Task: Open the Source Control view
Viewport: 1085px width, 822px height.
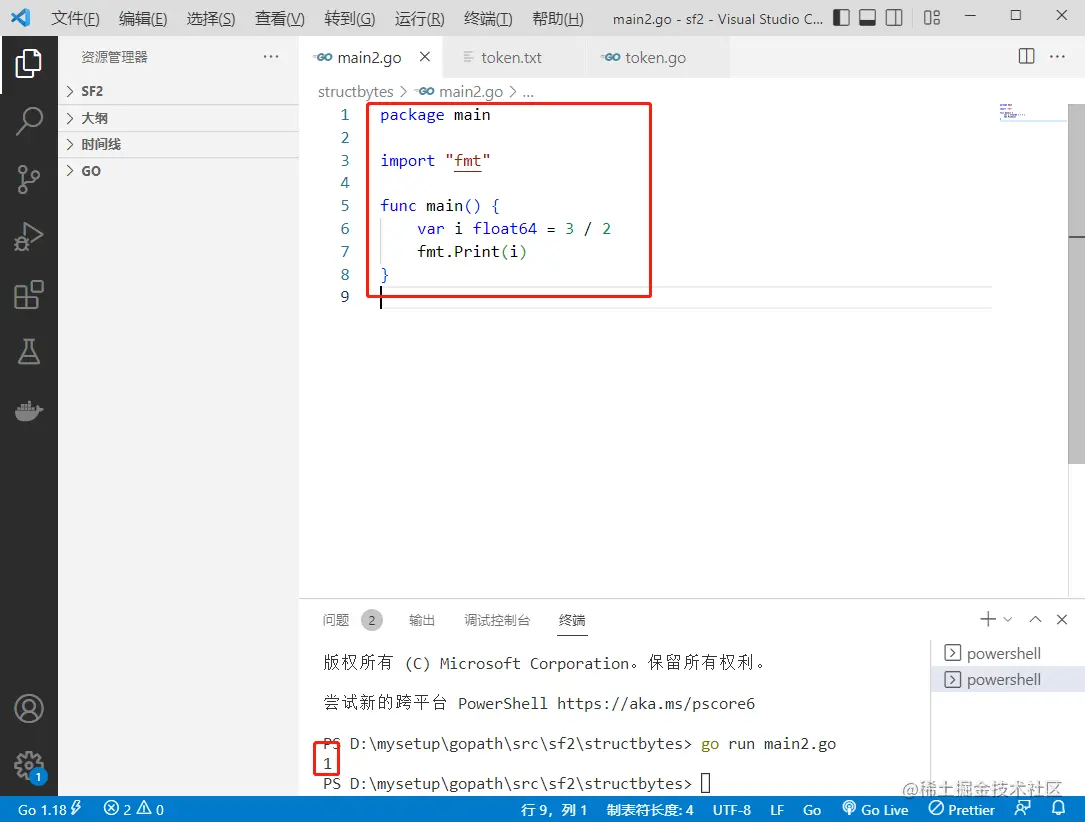Action: 28,179
